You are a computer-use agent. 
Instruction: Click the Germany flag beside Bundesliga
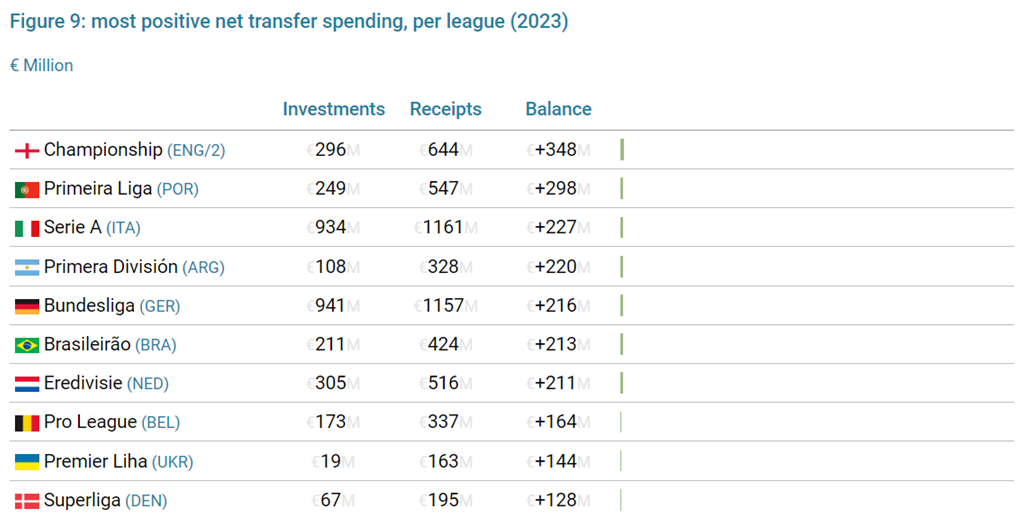[27, 307]
